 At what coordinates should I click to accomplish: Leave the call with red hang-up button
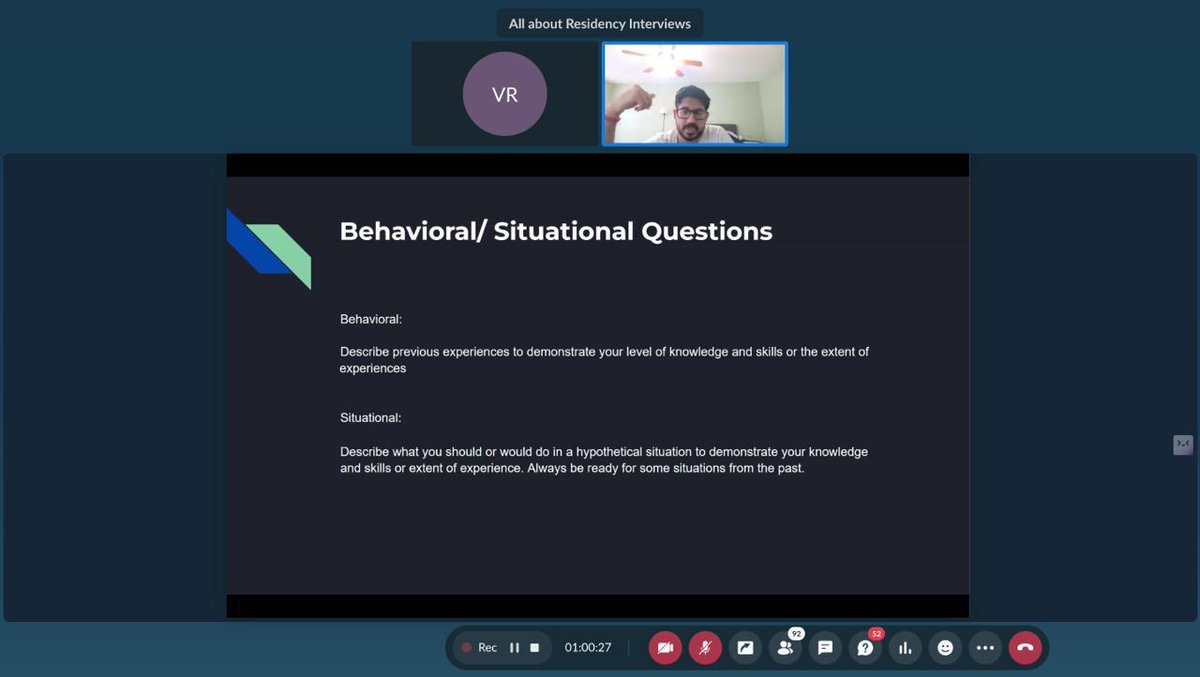1025,648
